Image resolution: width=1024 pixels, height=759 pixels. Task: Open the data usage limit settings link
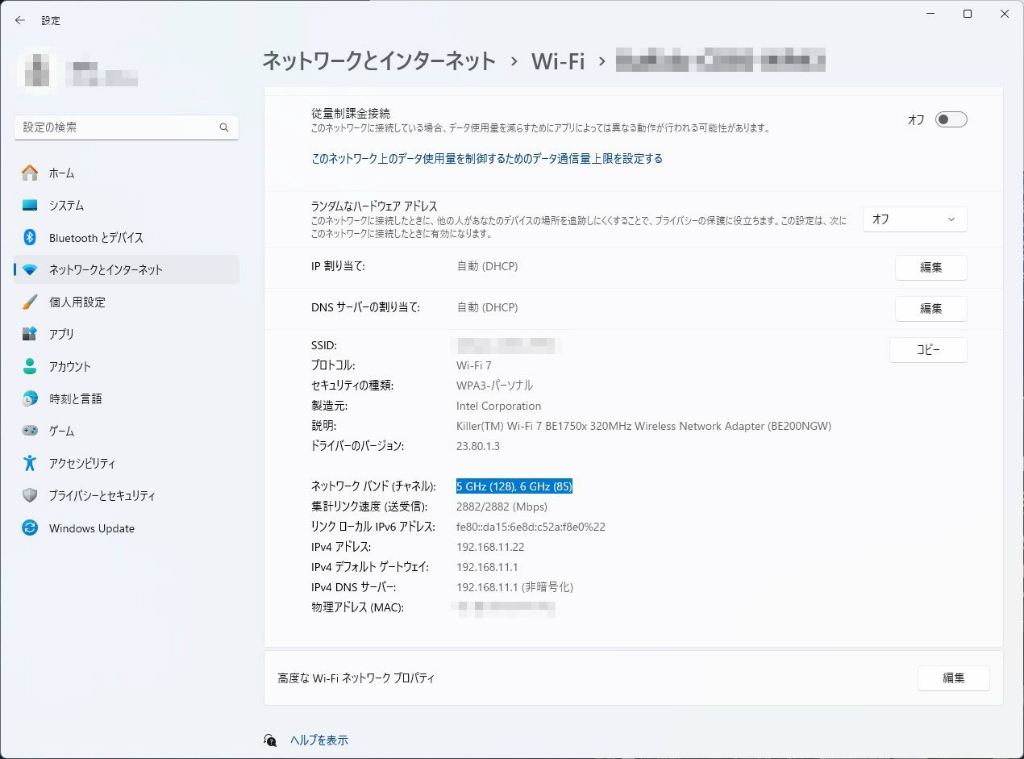click(487, 159)
